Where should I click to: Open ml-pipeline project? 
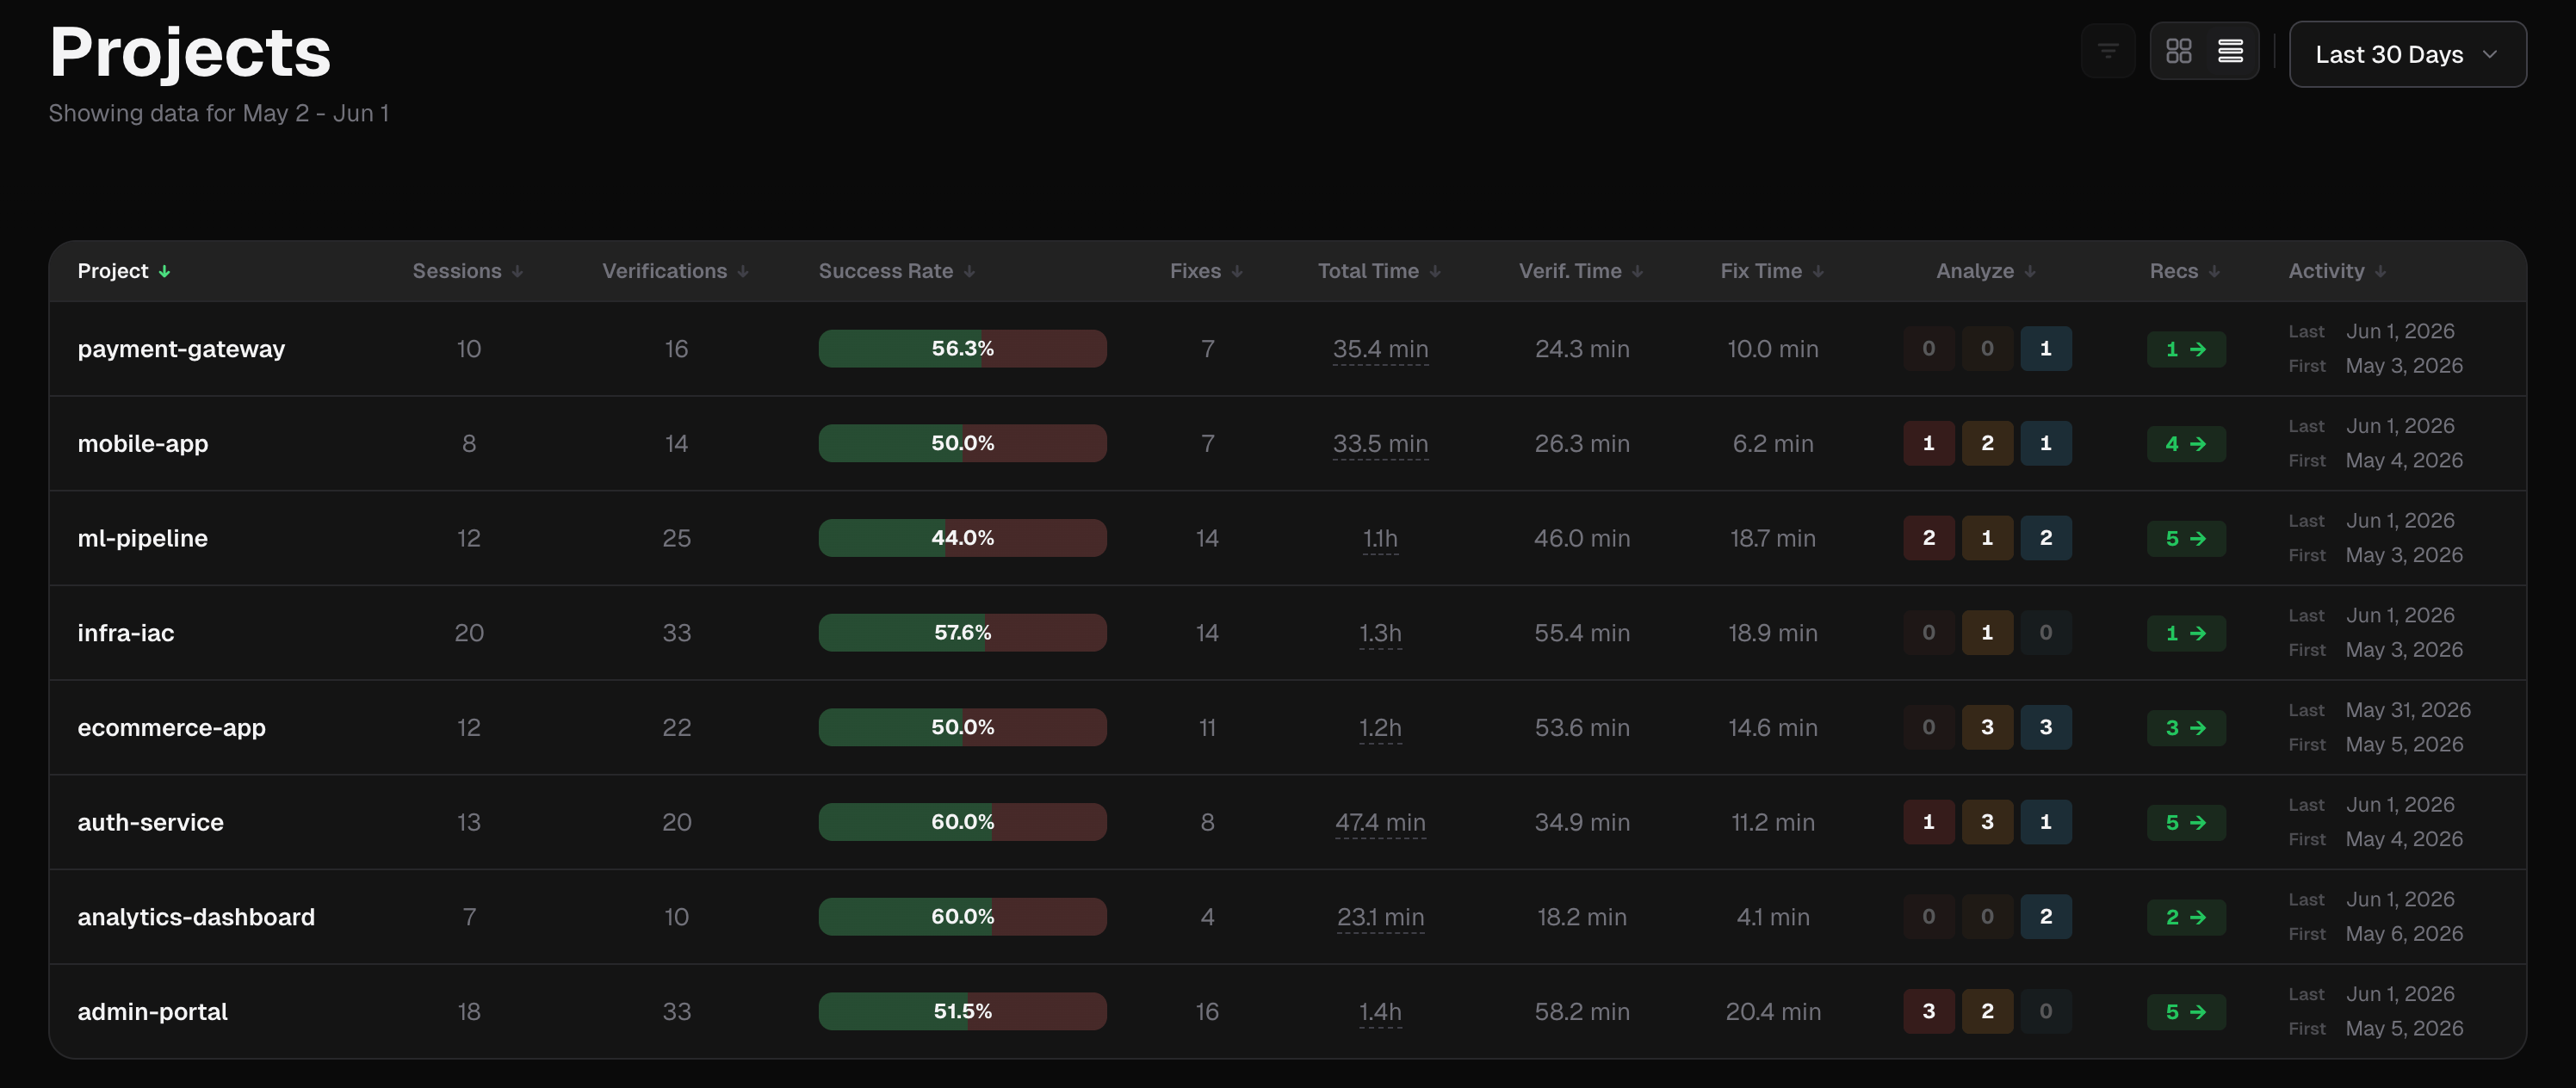click(143, 538)
